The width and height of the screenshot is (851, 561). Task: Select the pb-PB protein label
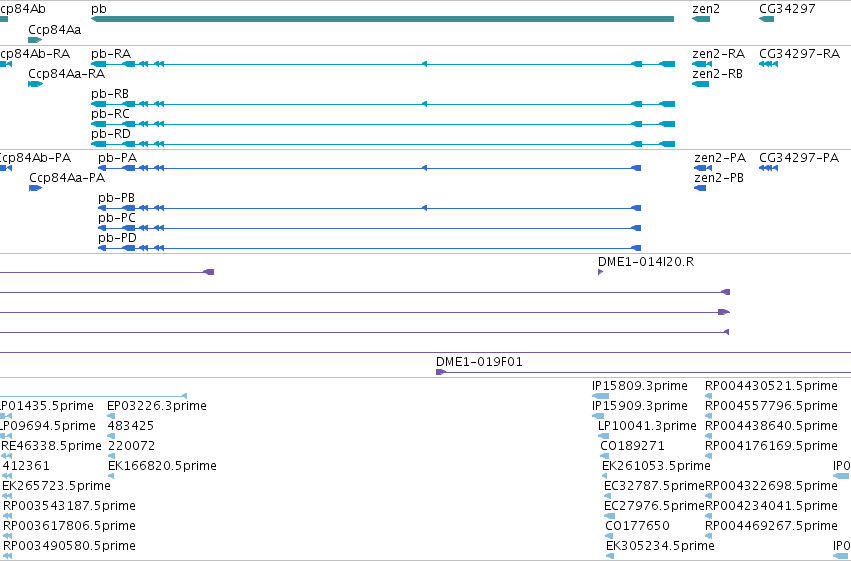[x=116, y=198]
